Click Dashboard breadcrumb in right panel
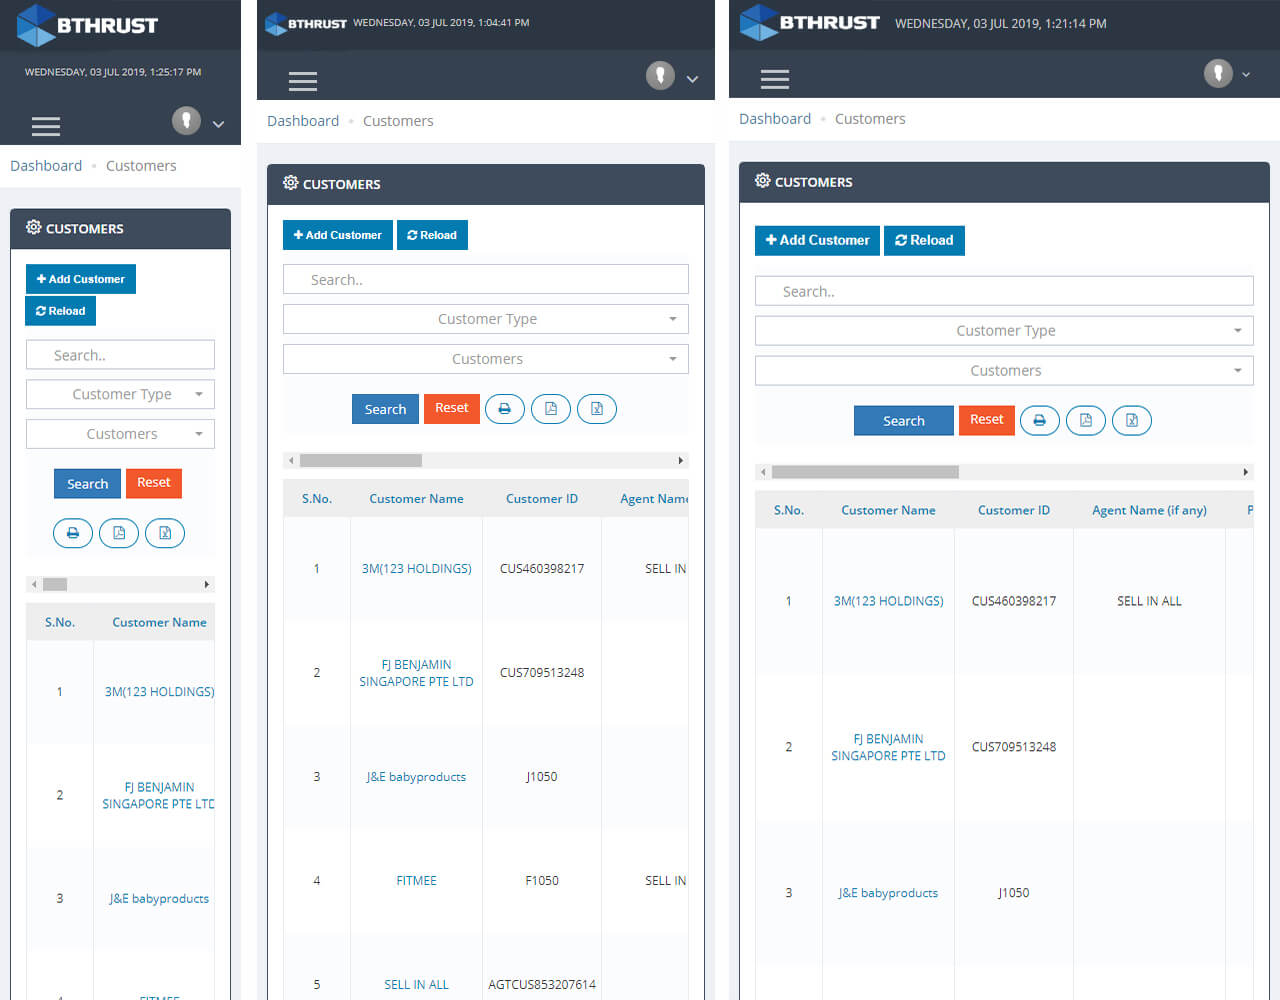This screenshot has width=1280, height=1000. (775, 119)
